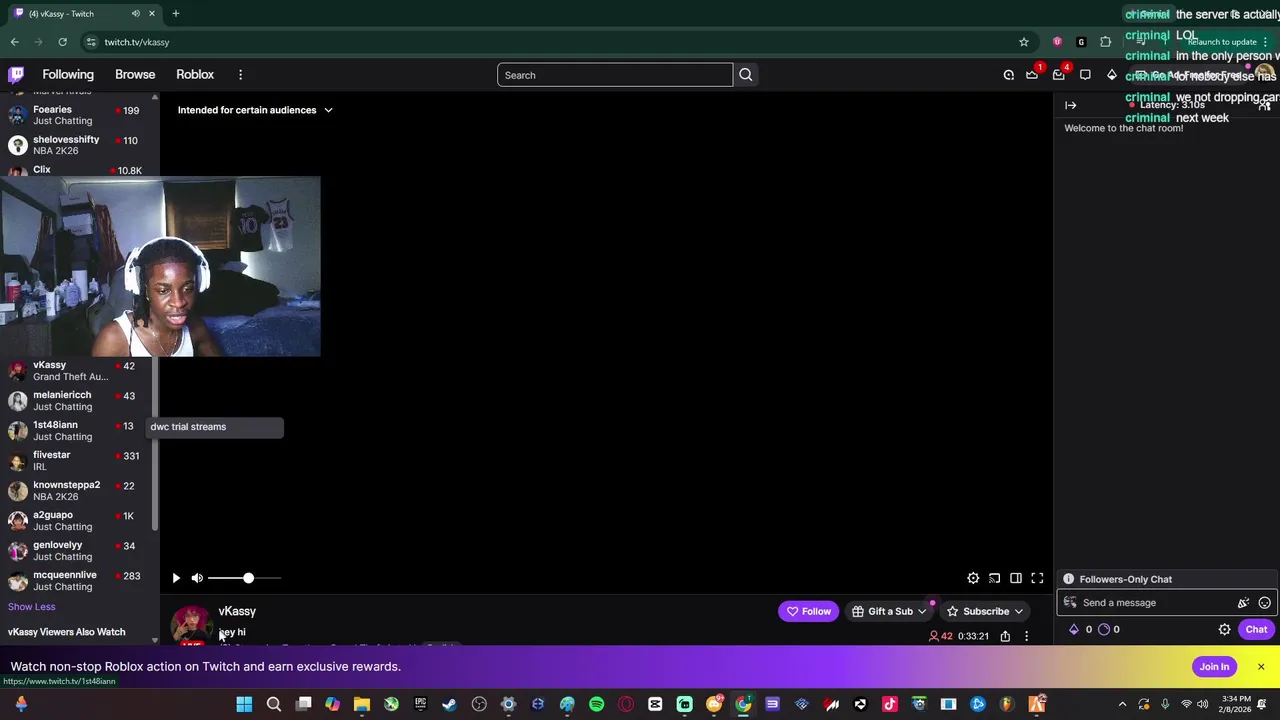Send with the Chat button
The image size is (1280, 720).
(x=1256, y=630)
